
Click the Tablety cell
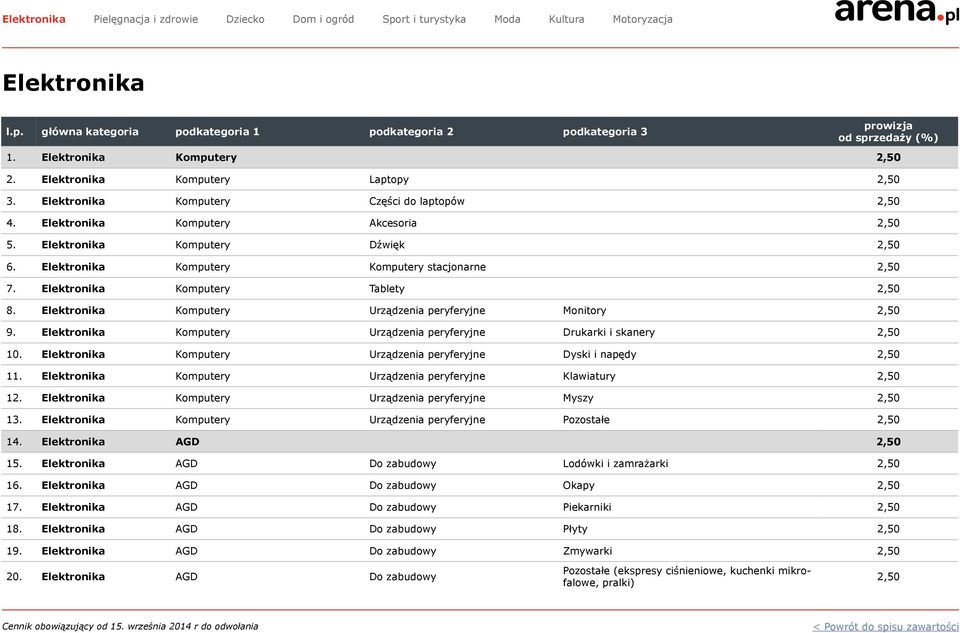(387, 289)
